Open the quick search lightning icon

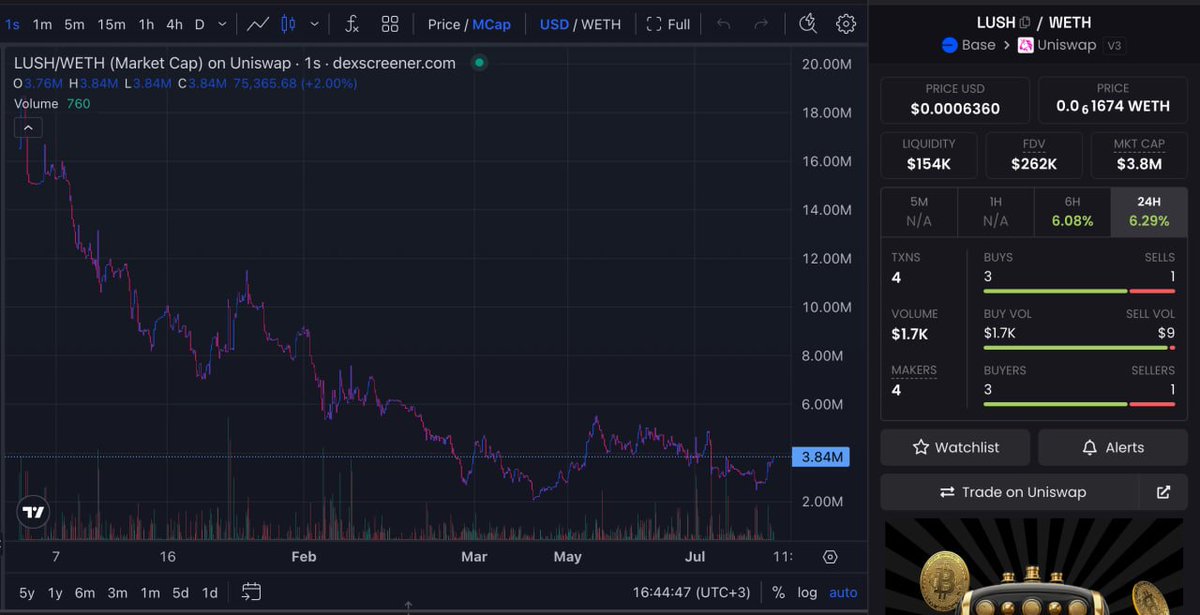(808, 24)
